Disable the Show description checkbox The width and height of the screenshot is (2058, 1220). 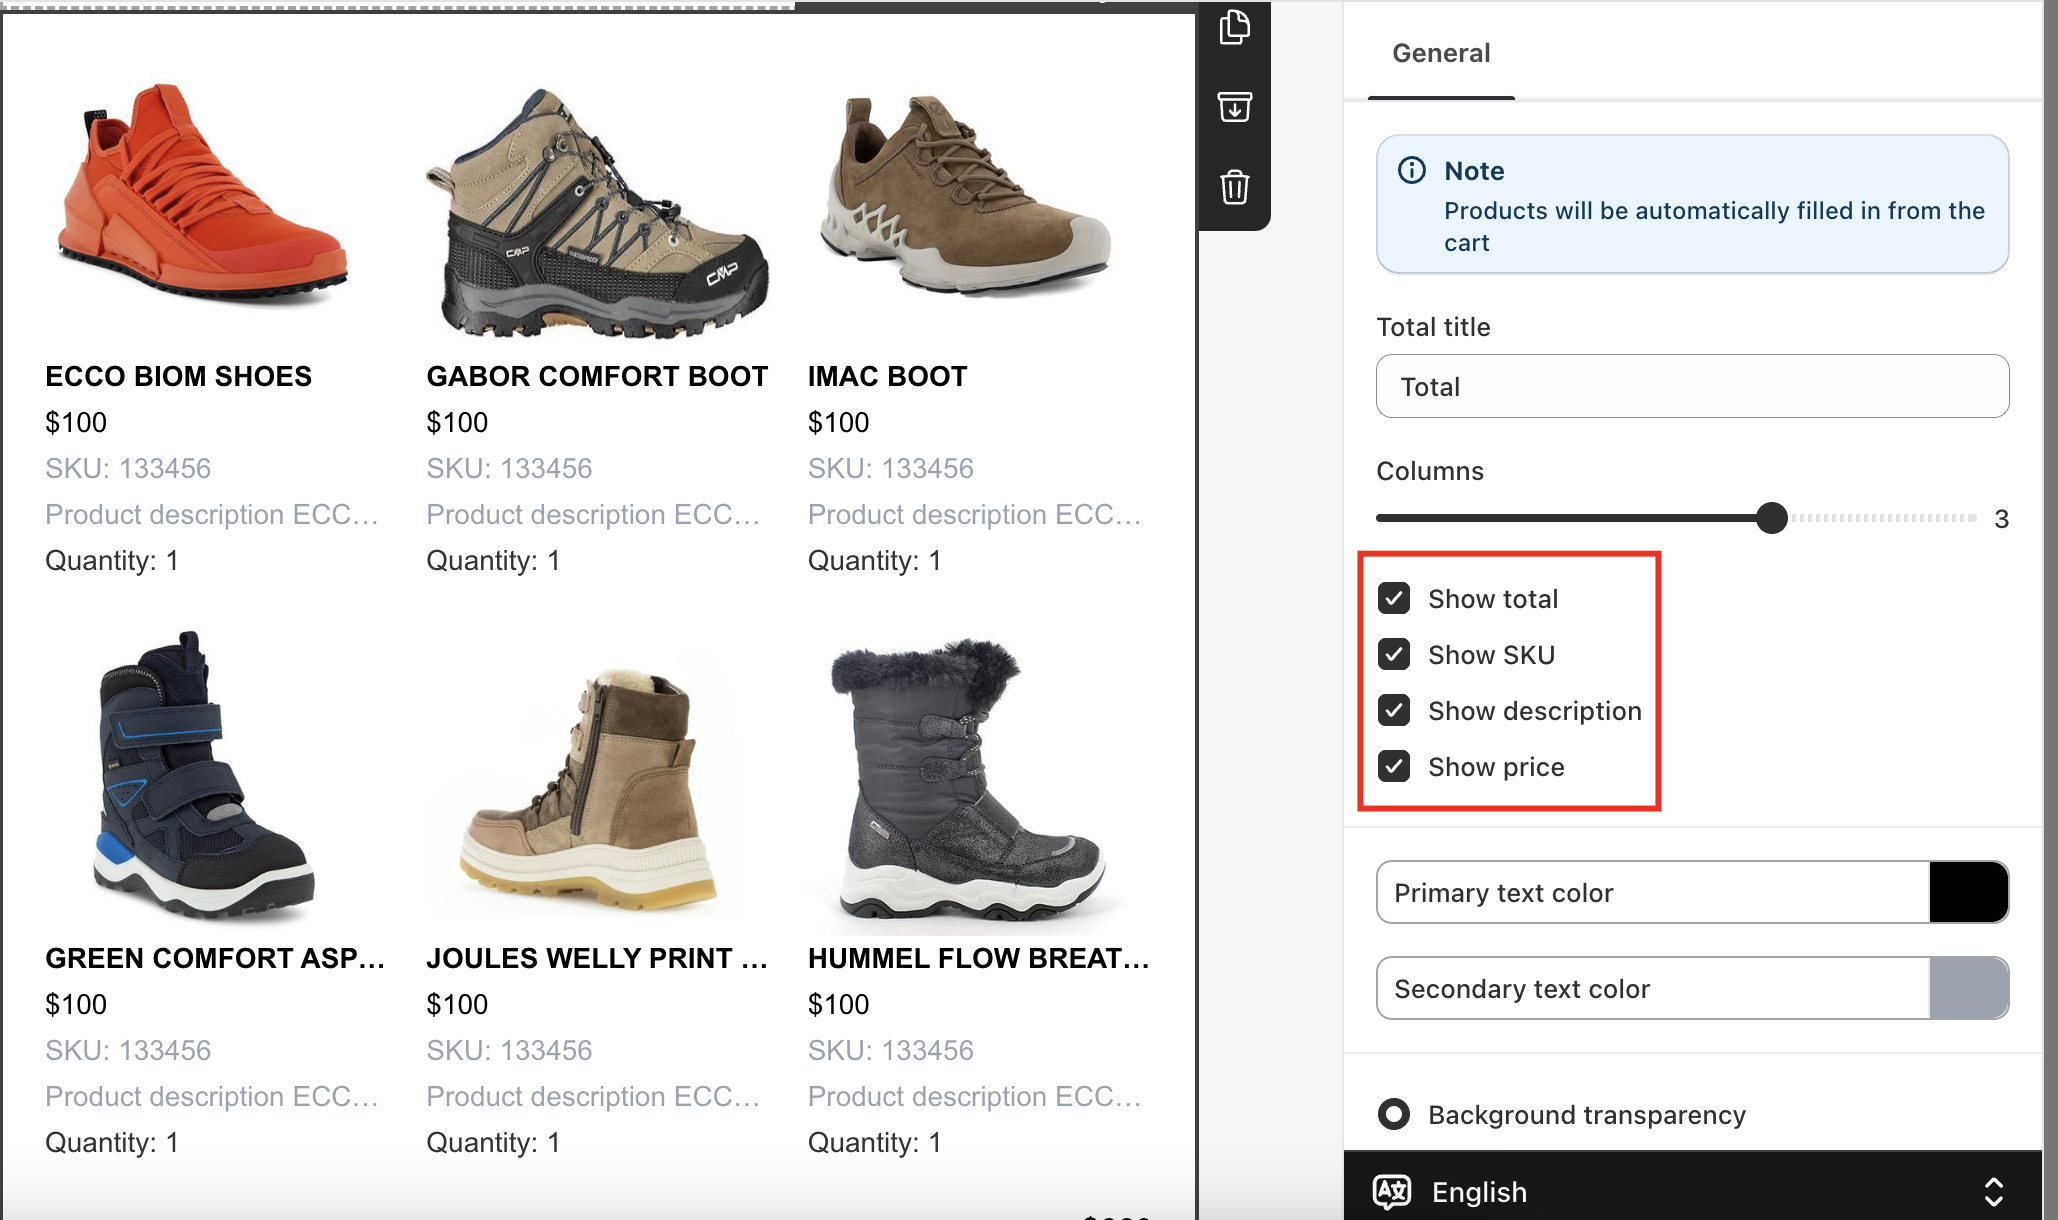pyautogui.click(x=1394, y=710)
